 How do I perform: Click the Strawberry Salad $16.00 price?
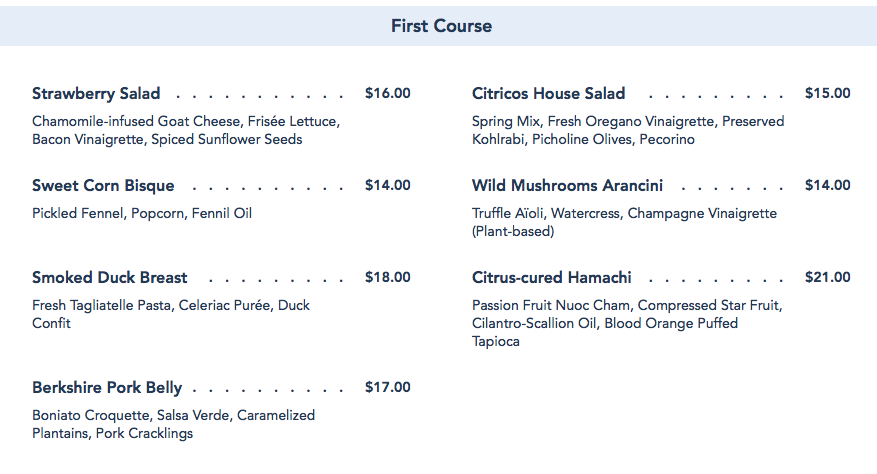pyautogui.click(x=388, y=94)
